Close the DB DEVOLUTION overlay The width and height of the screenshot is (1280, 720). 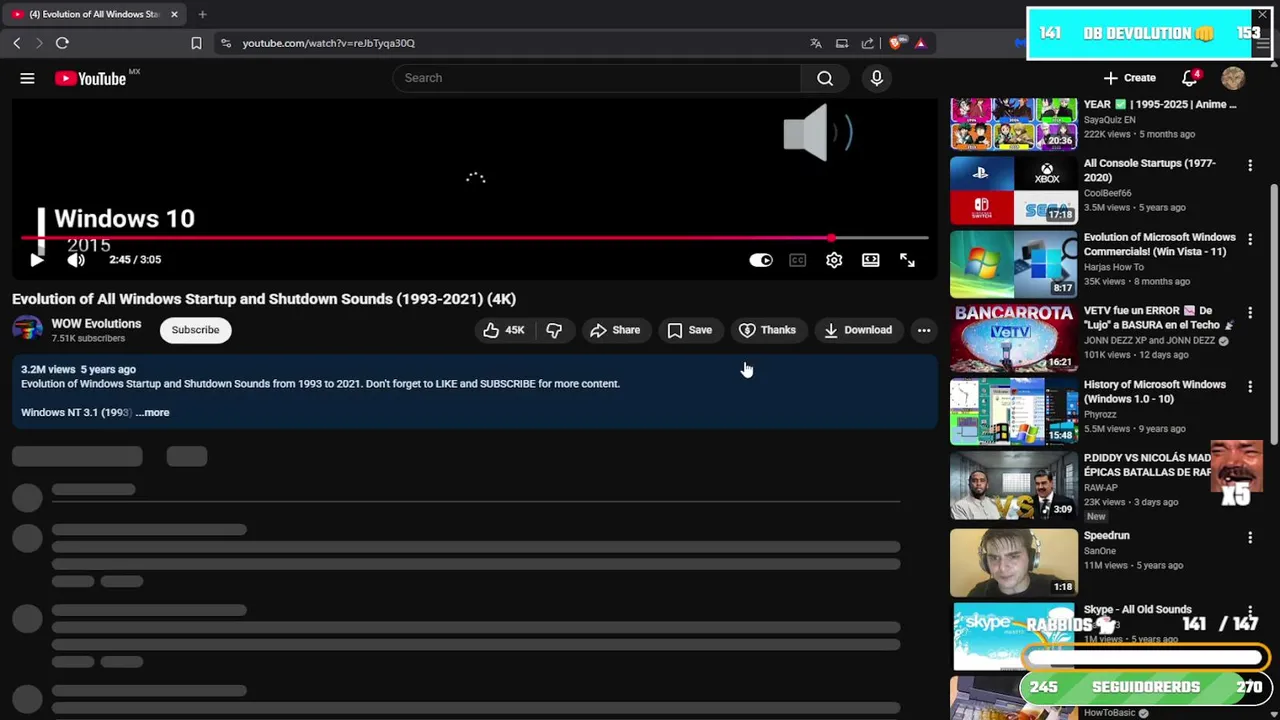pos(1262,15)
